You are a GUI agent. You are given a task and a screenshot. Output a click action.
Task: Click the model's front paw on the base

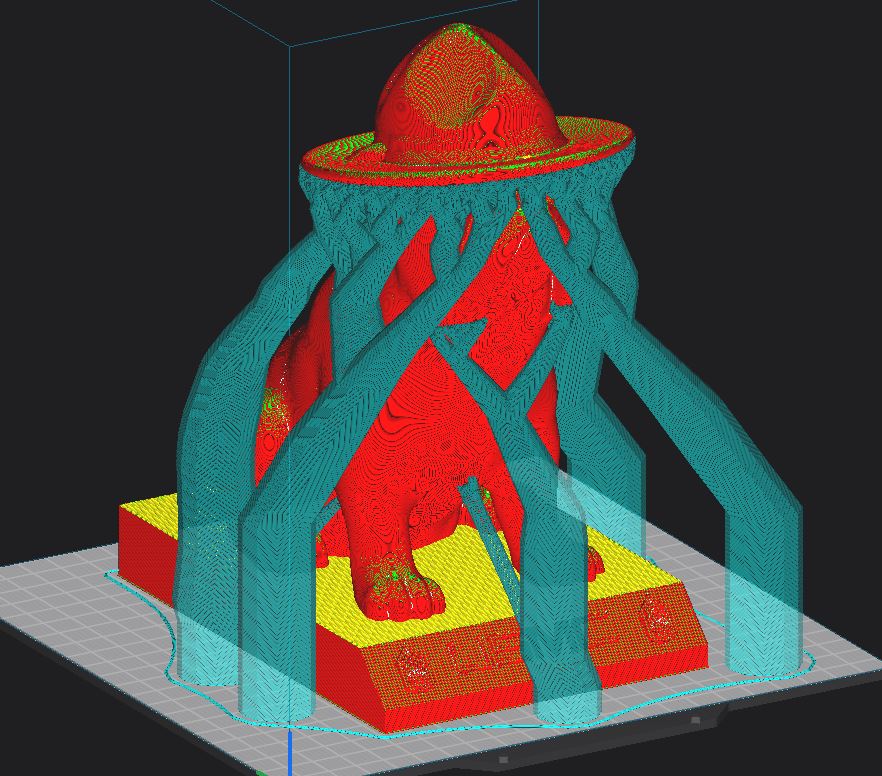click(400, 589)
